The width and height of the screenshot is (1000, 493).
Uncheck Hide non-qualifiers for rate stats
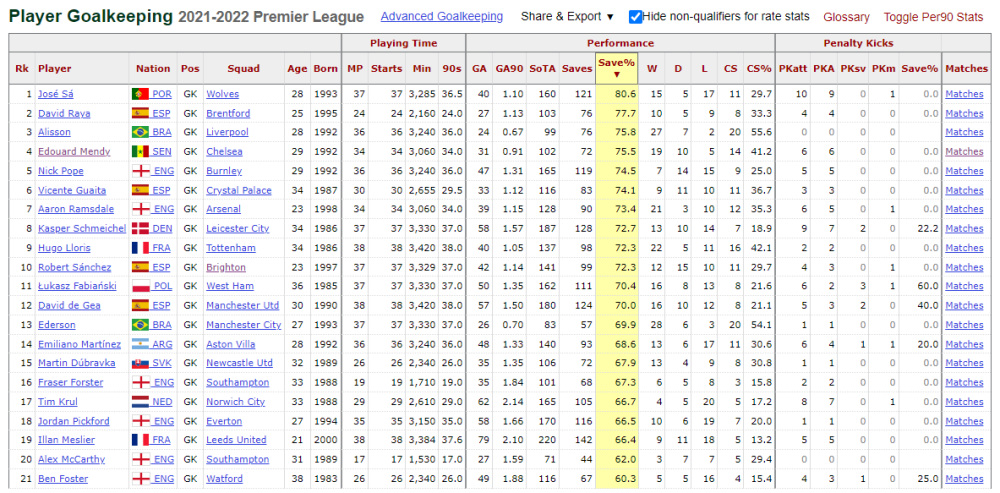point(635,17)
